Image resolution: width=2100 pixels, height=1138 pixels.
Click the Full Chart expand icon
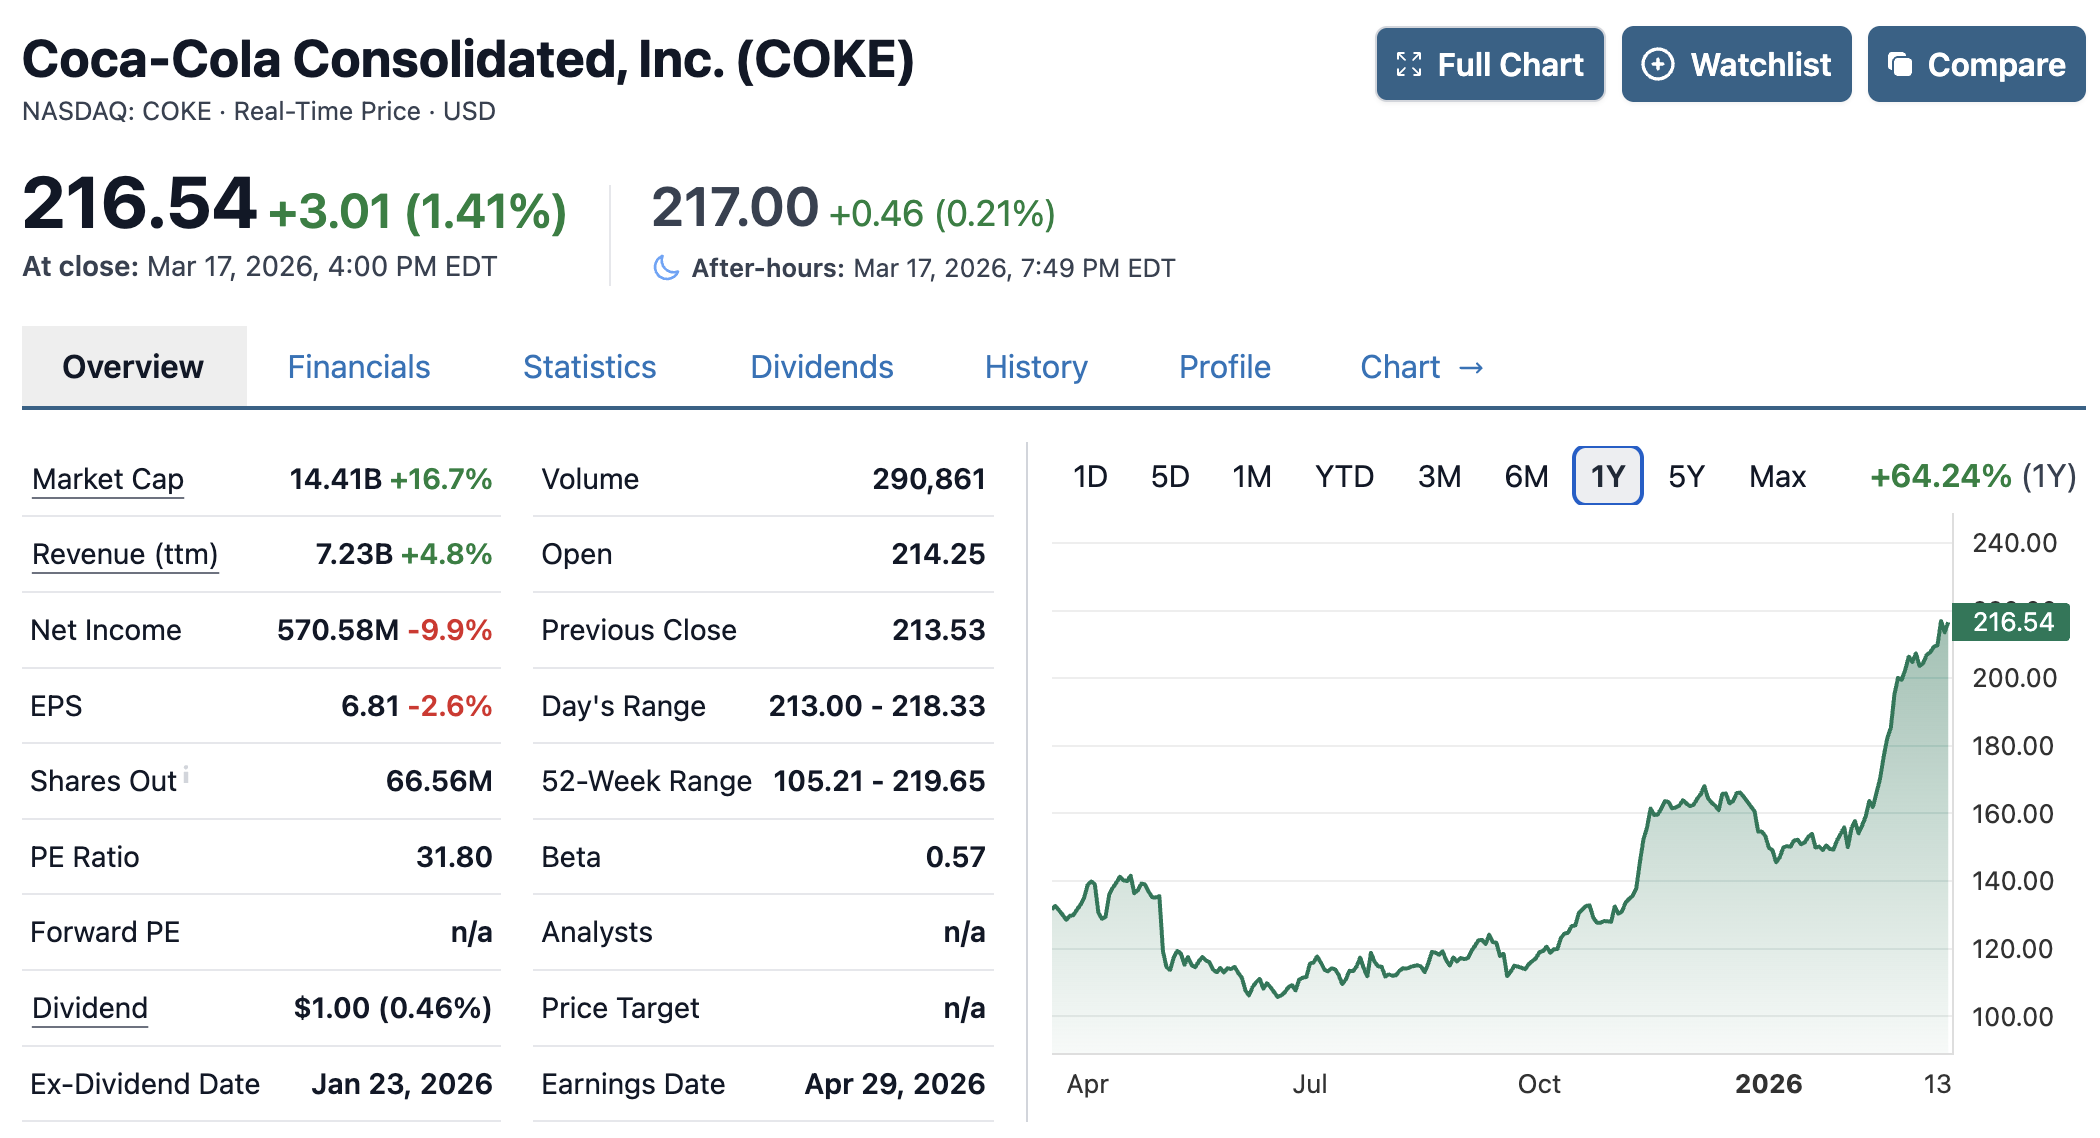point(1409,65)
